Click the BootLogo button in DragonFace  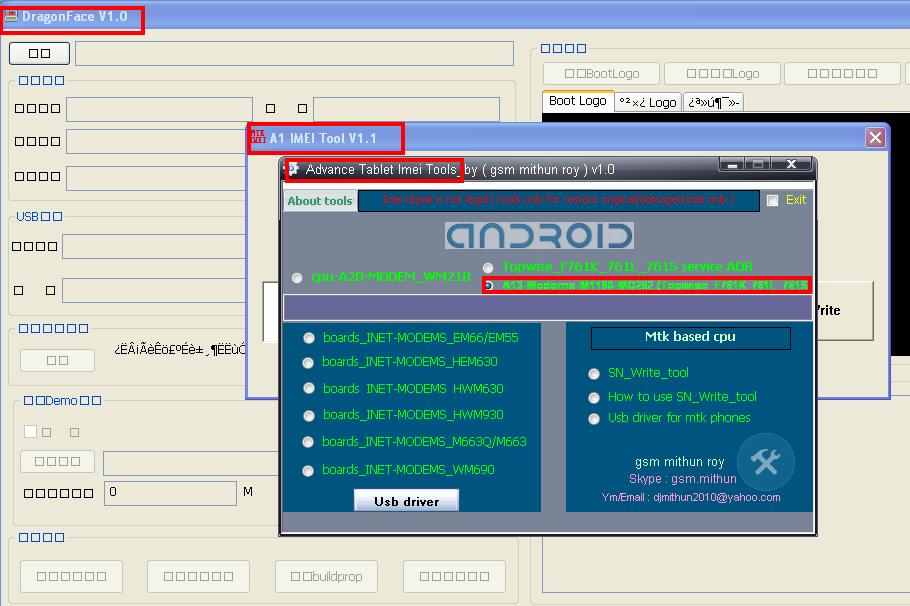[x=601, y=74]
